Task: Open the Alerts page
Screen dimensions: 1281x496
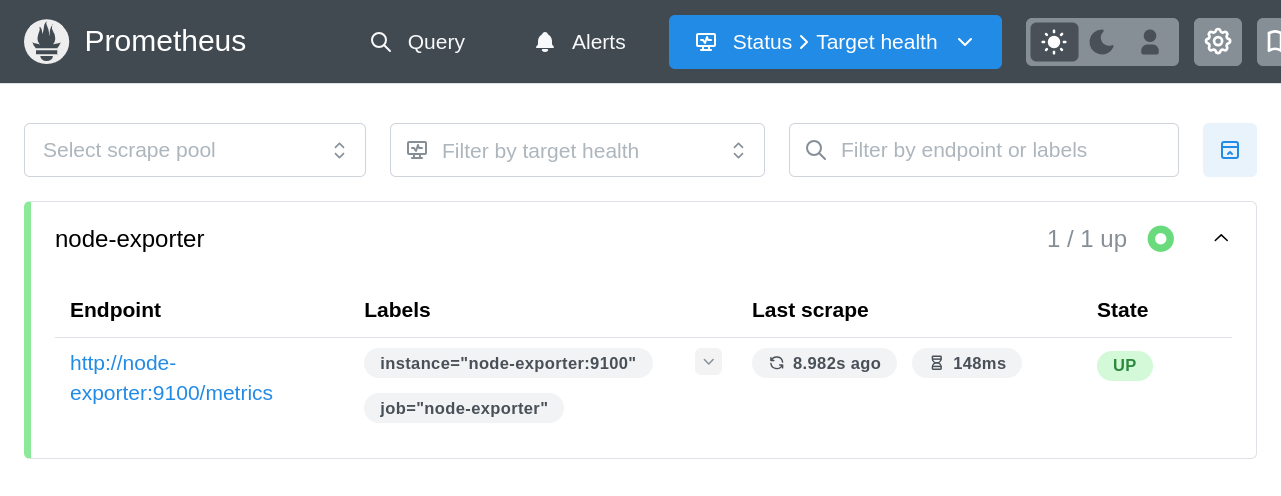Action: (x=579, y=42)
